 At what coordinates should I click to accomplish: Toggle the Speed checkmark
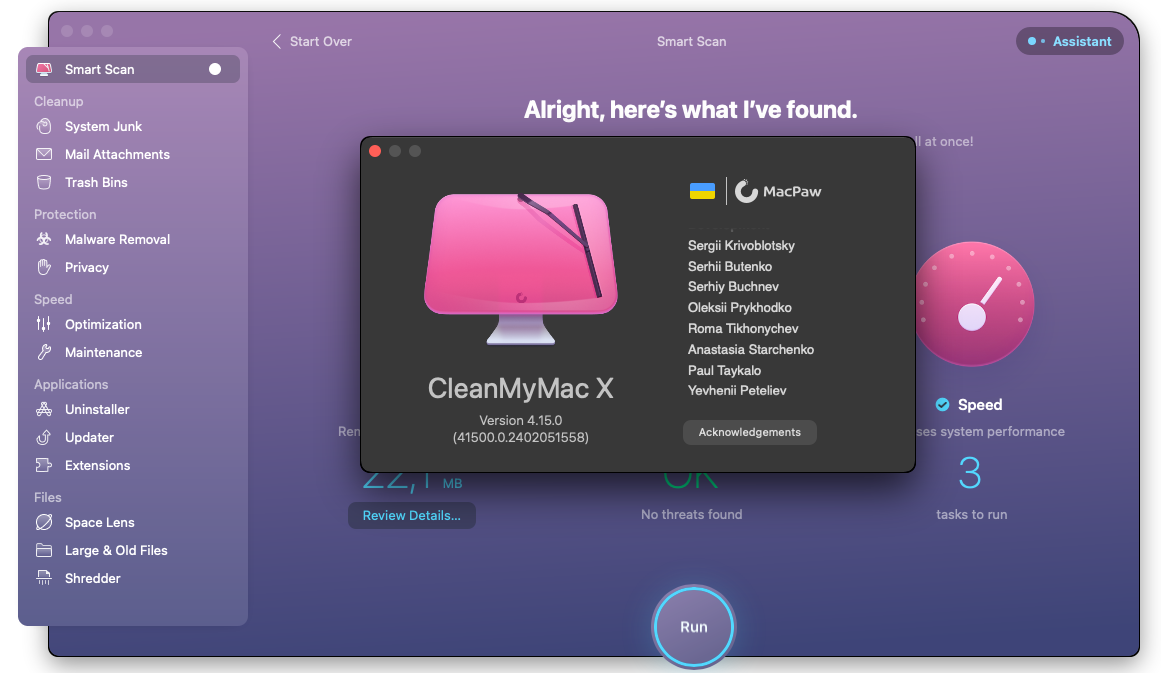tap(942, 405)
